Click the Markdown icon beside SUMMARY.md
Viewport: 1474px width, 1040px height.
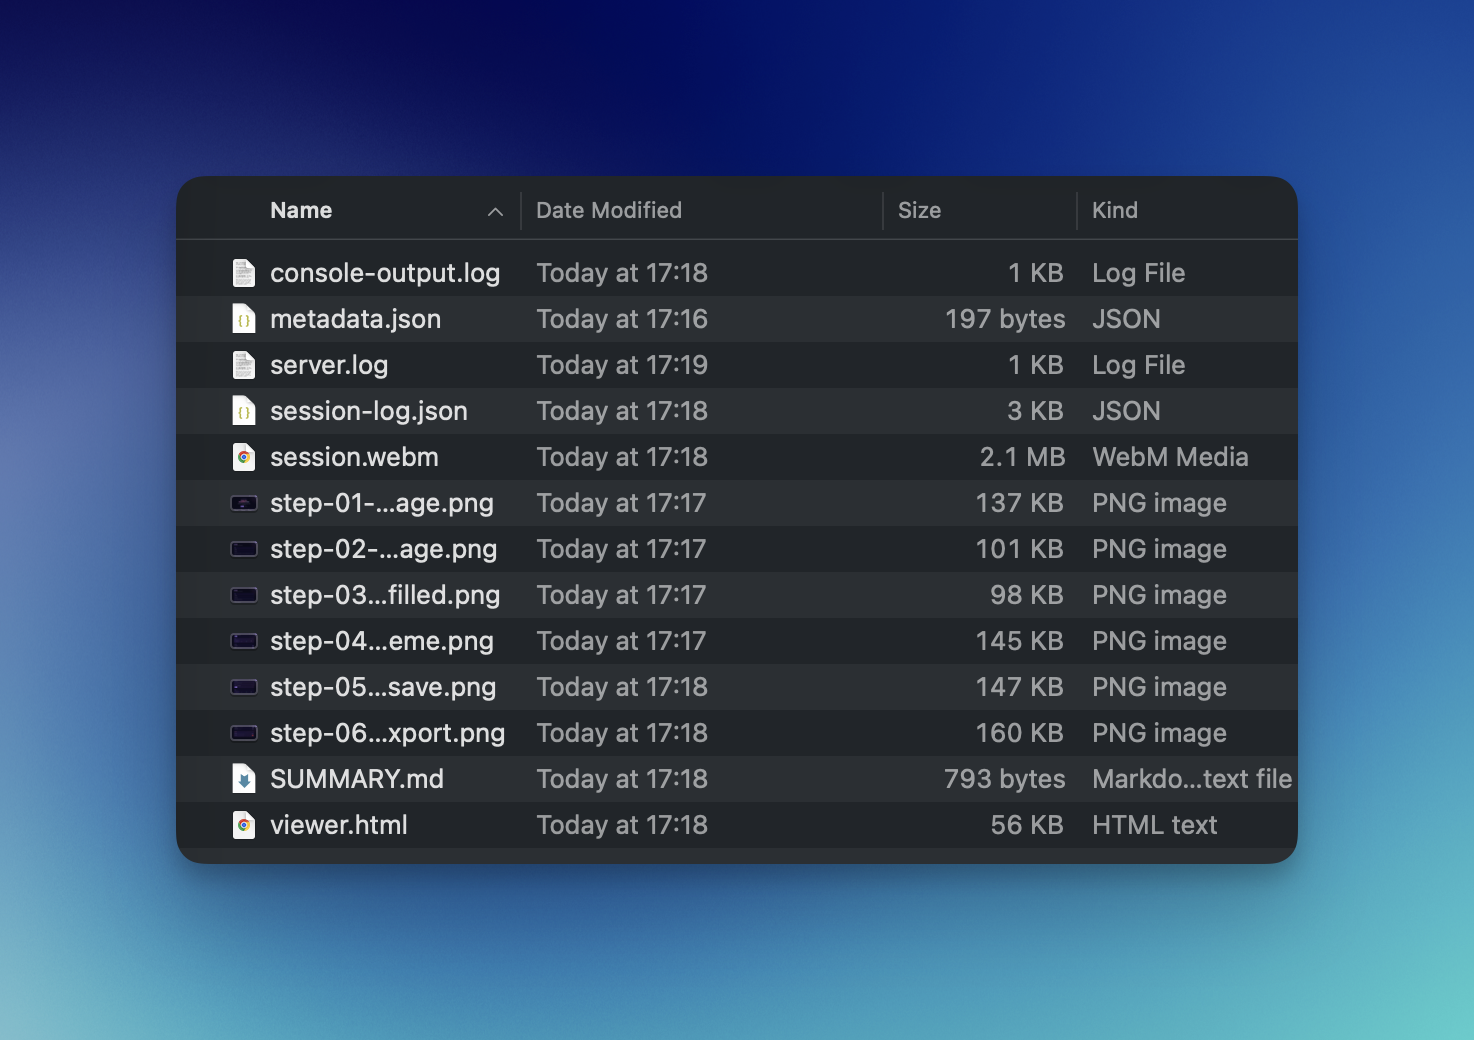244,778
